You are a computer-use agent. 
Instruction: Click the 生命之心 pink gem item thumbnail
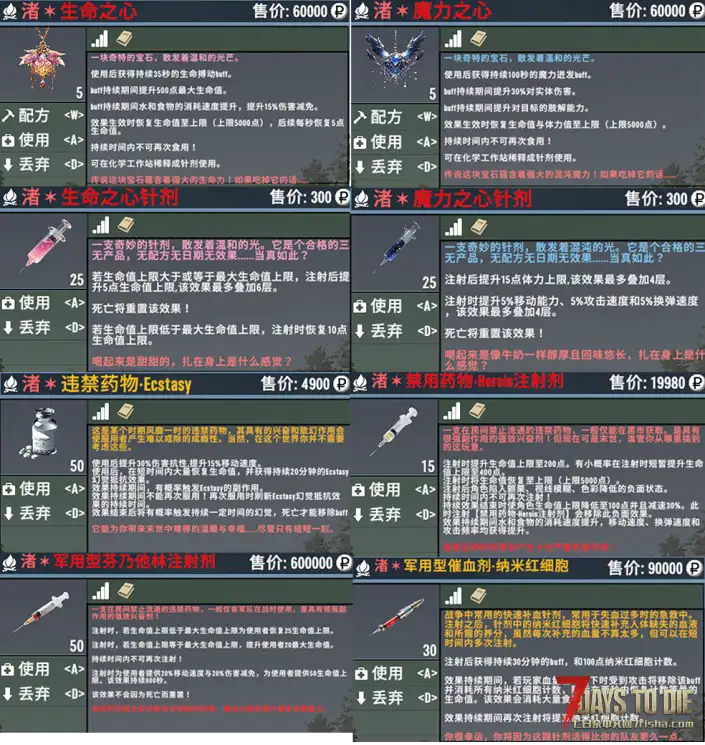[x=43, y=58]
